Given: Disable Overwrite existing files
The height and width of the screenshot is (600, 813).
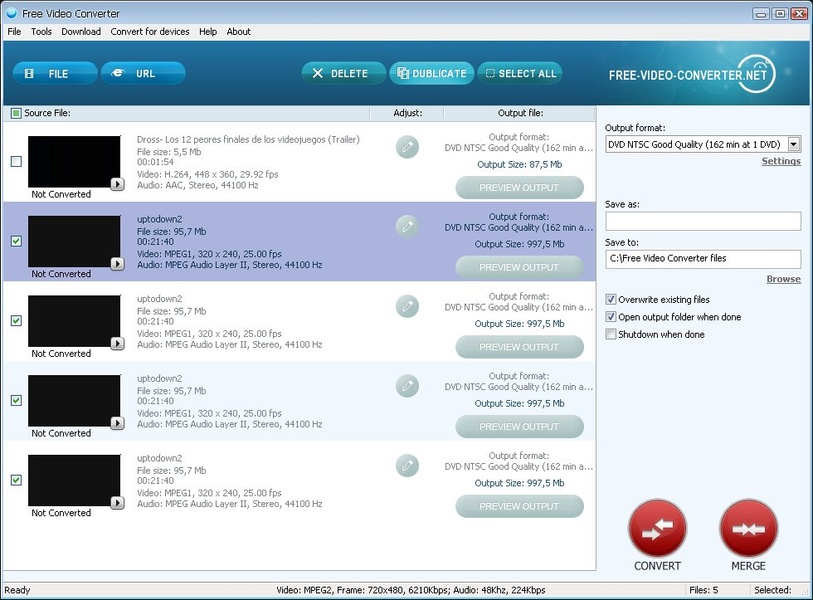Looking at the screenshot, I should coord(611,299).
